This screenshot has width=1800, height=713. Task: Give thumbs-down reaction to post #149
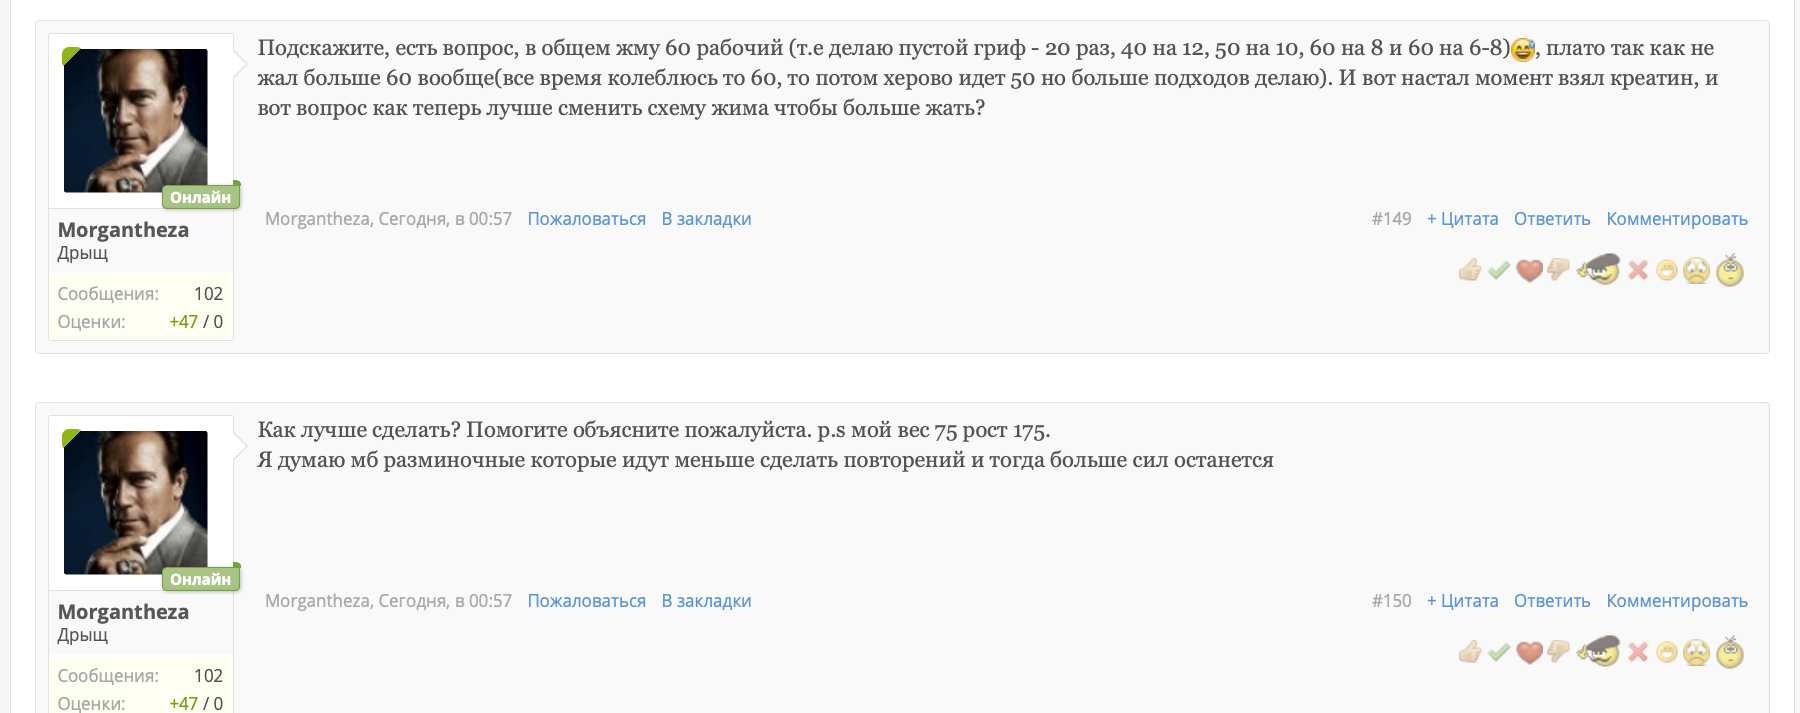[1558, 270]
